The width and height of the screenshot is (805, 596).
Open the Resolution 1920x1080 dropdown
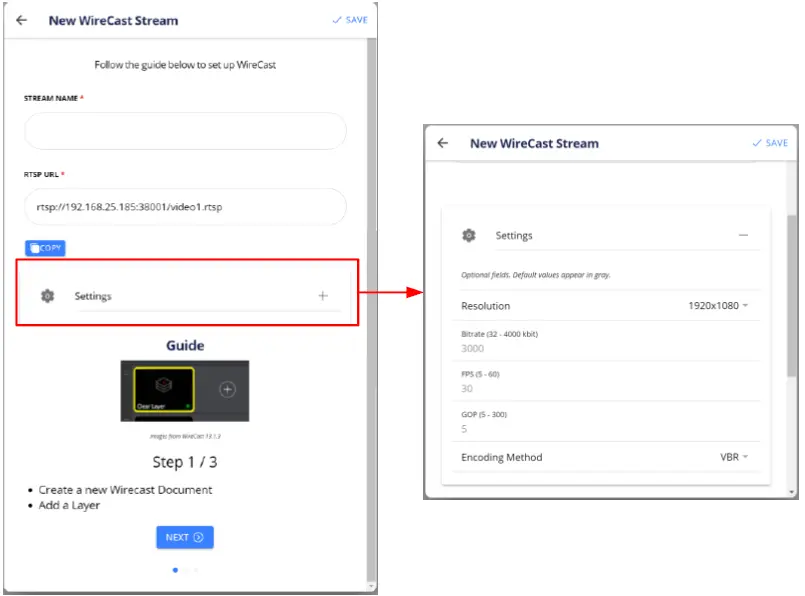point(718,305)
